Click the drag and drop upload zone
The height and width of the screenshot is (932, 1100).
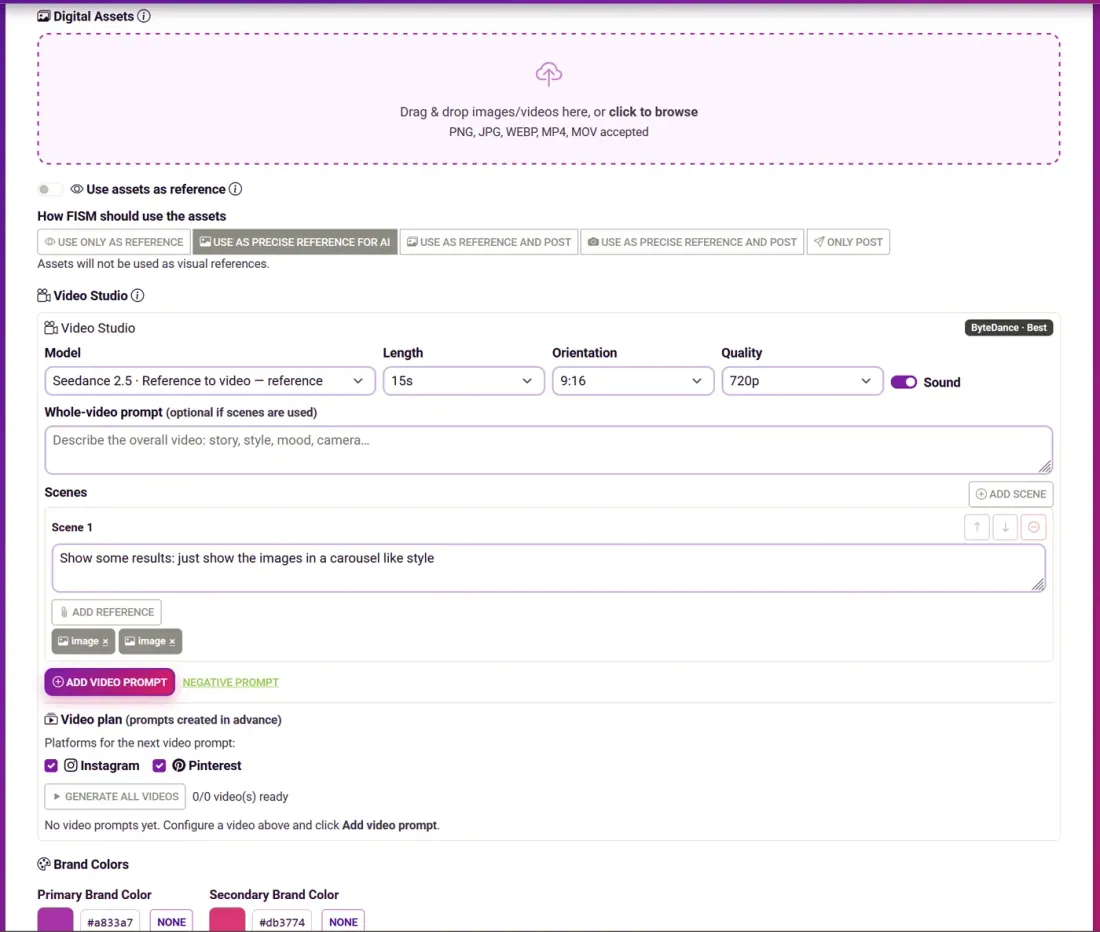click(549, 99)
